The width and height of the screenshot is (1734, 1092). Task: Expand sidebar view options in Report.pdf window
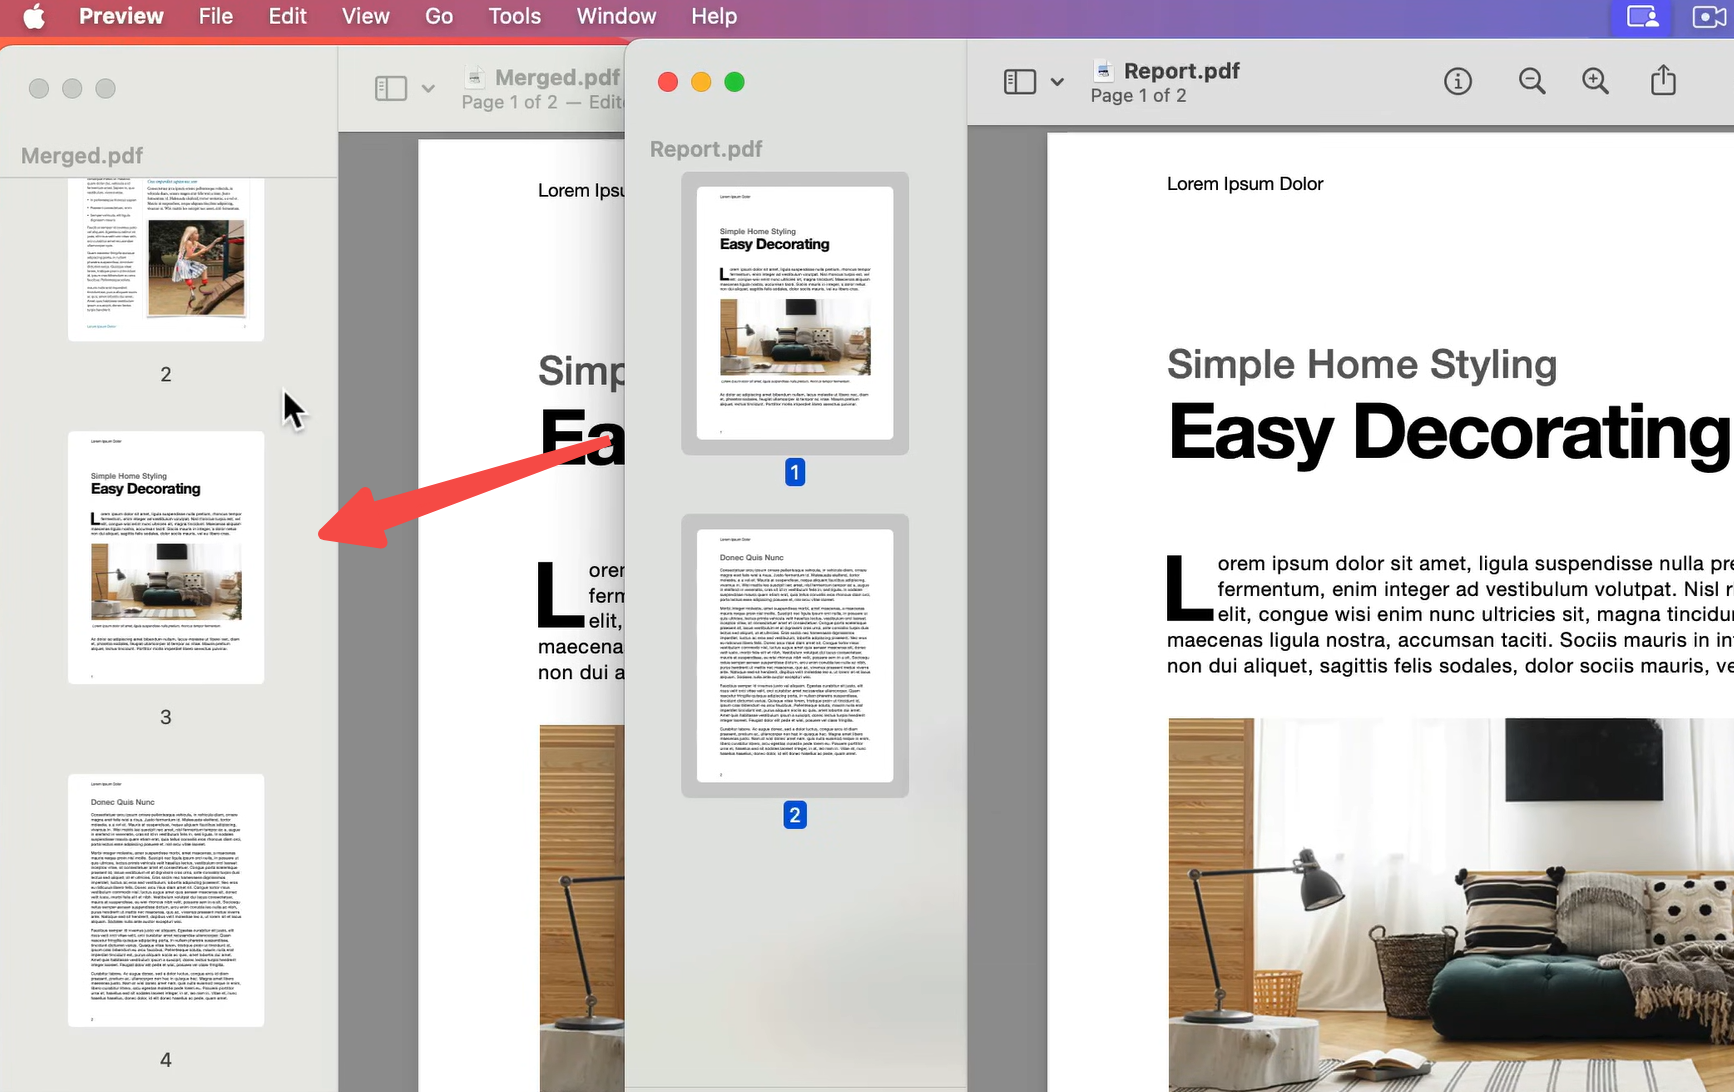(1057, 82)
